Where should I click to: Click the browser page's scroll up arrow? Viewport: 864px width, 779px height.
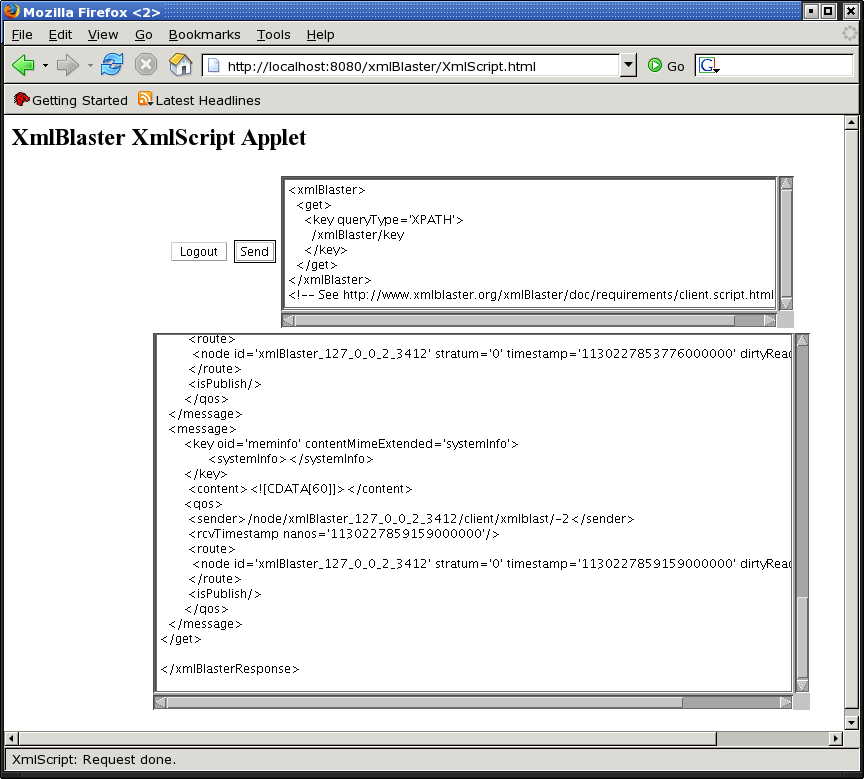point(851,122)
